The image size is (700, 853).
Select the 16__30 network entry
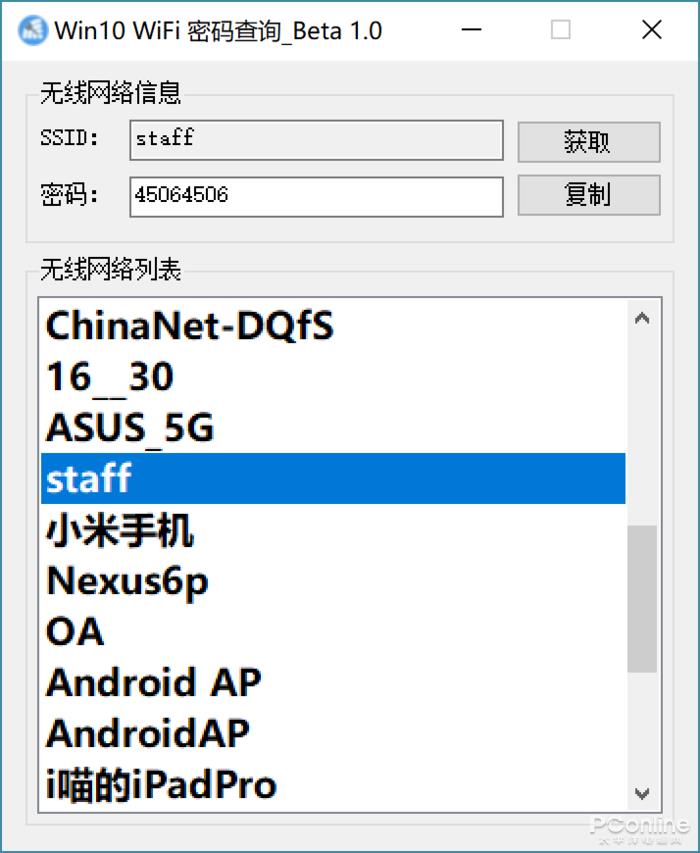(110, 377)
